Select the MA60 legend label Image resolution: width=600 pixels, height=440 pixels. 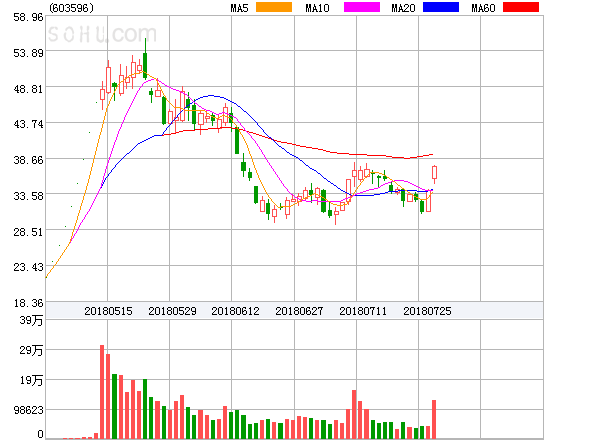(x=483, y=8)
